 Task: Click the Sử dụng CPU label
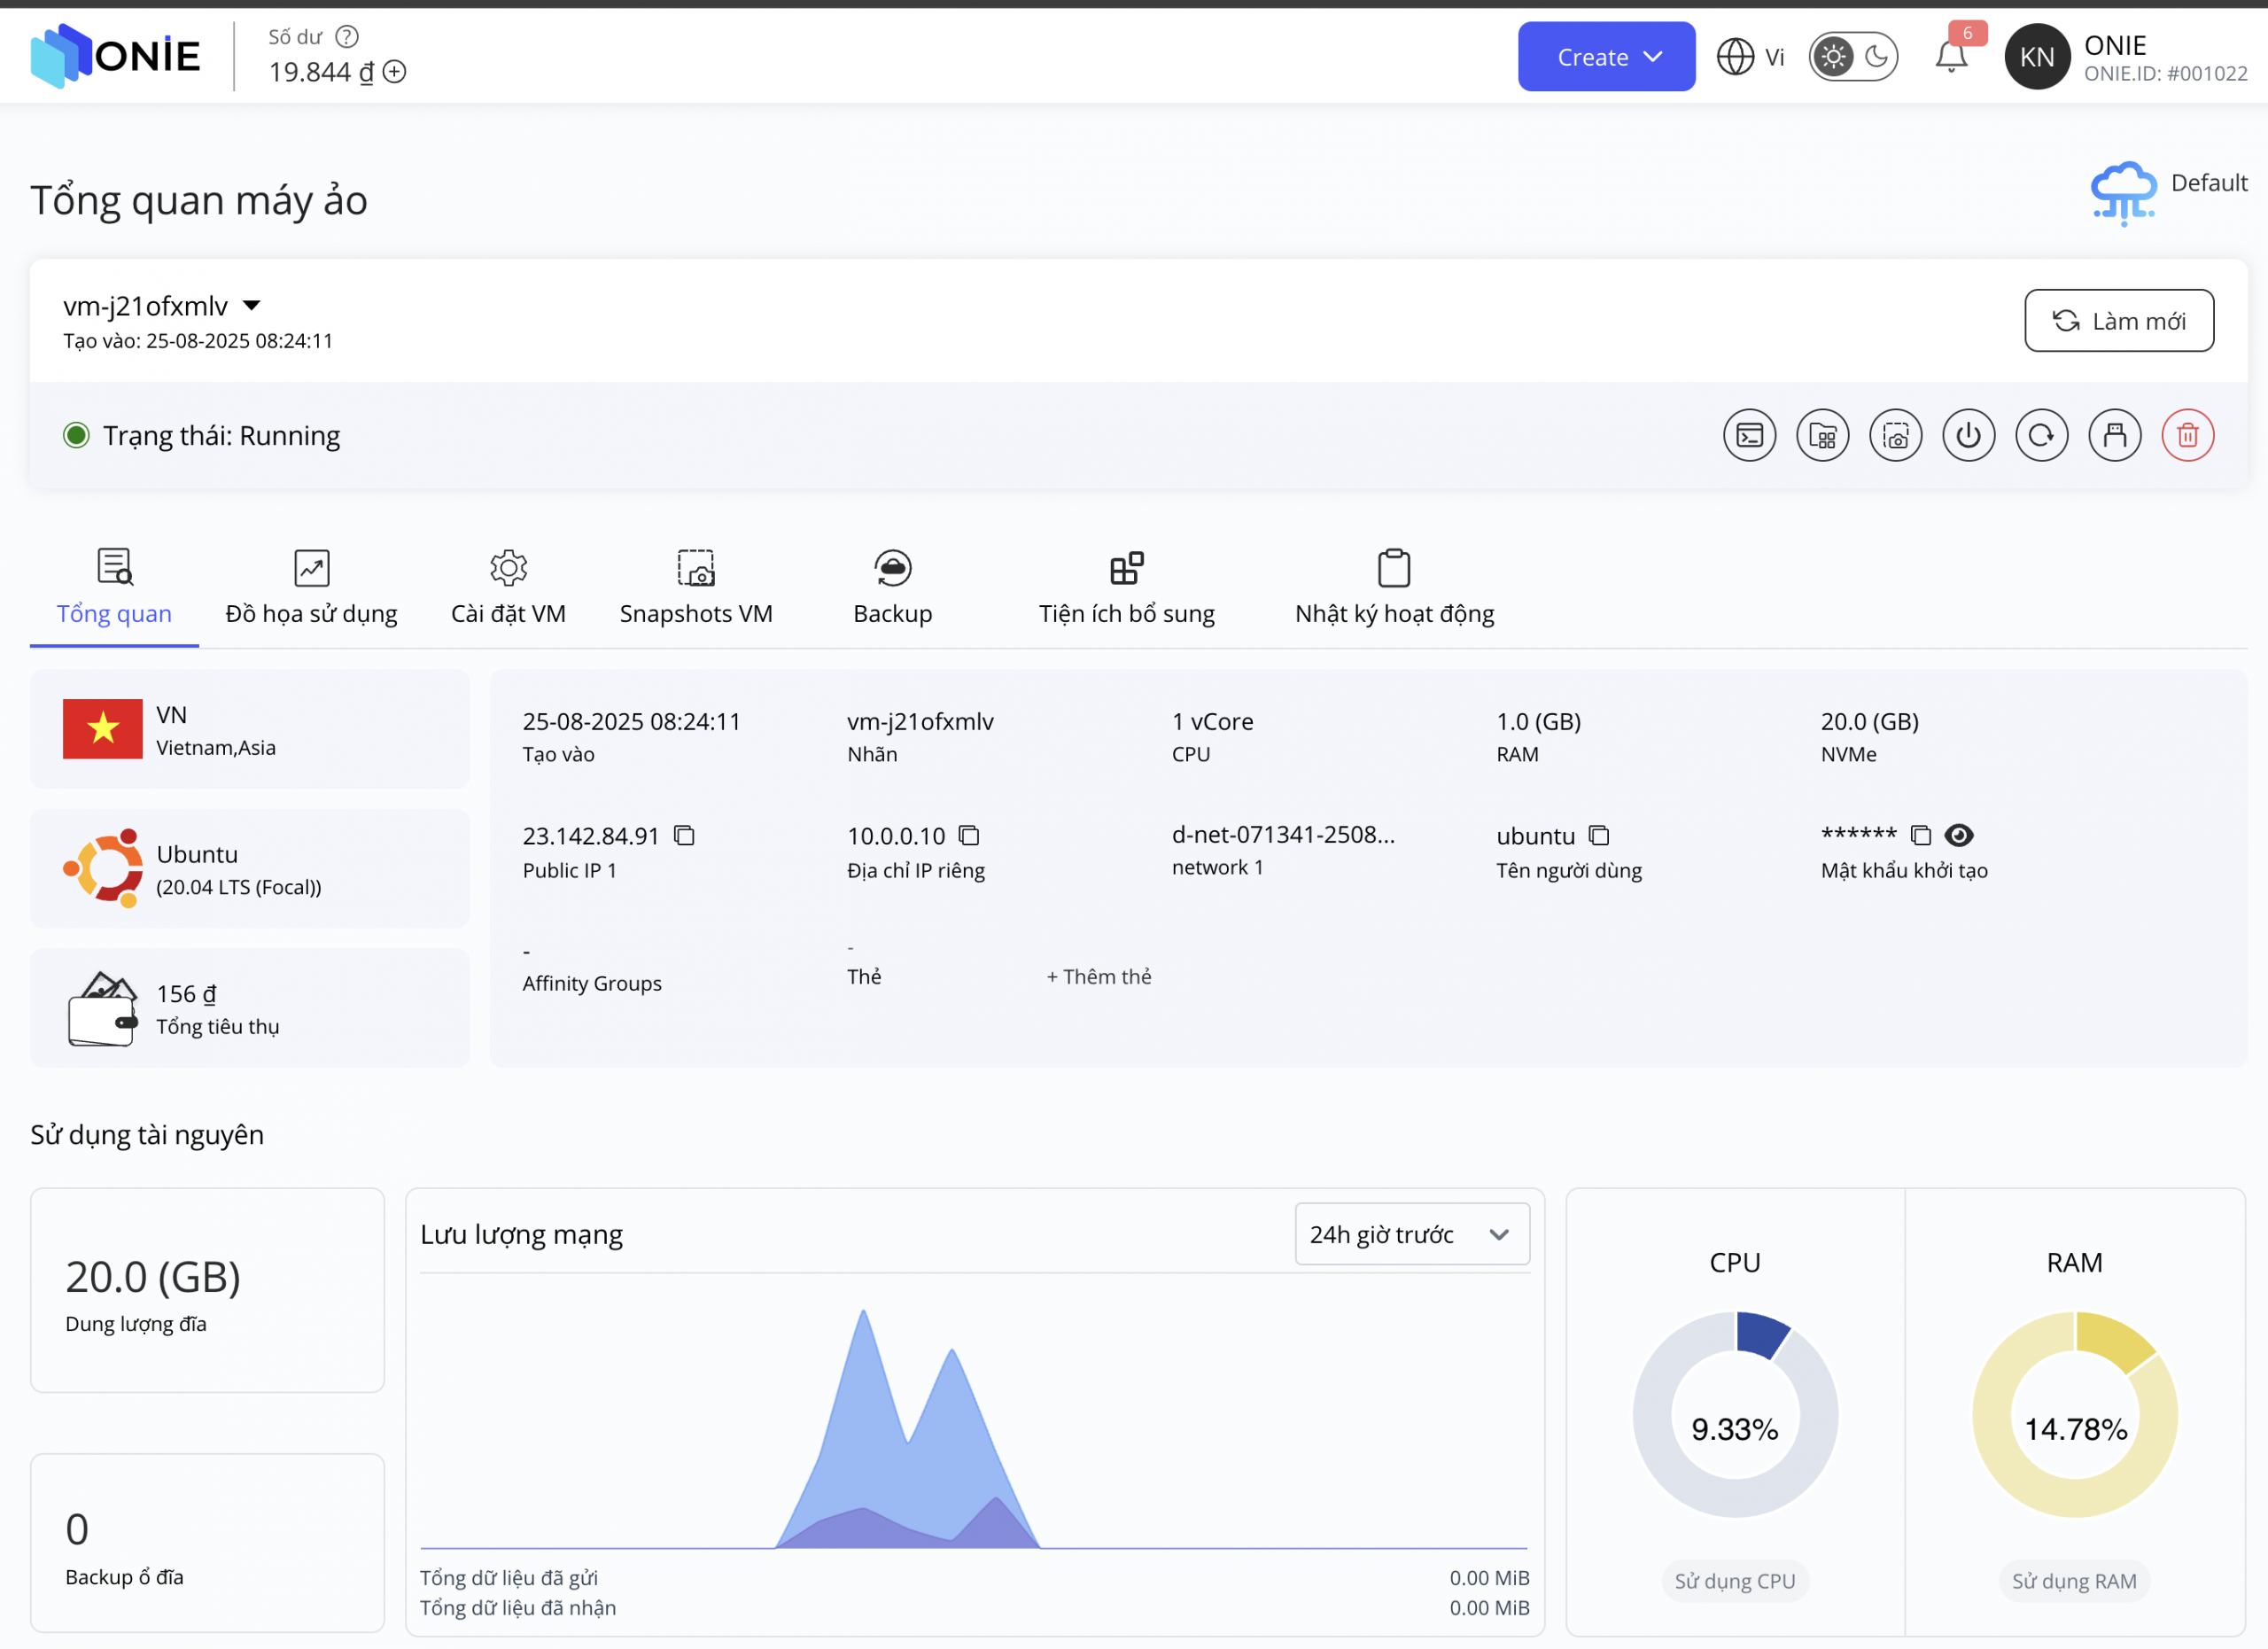pyautogui.click(x=1735, y=1581)
